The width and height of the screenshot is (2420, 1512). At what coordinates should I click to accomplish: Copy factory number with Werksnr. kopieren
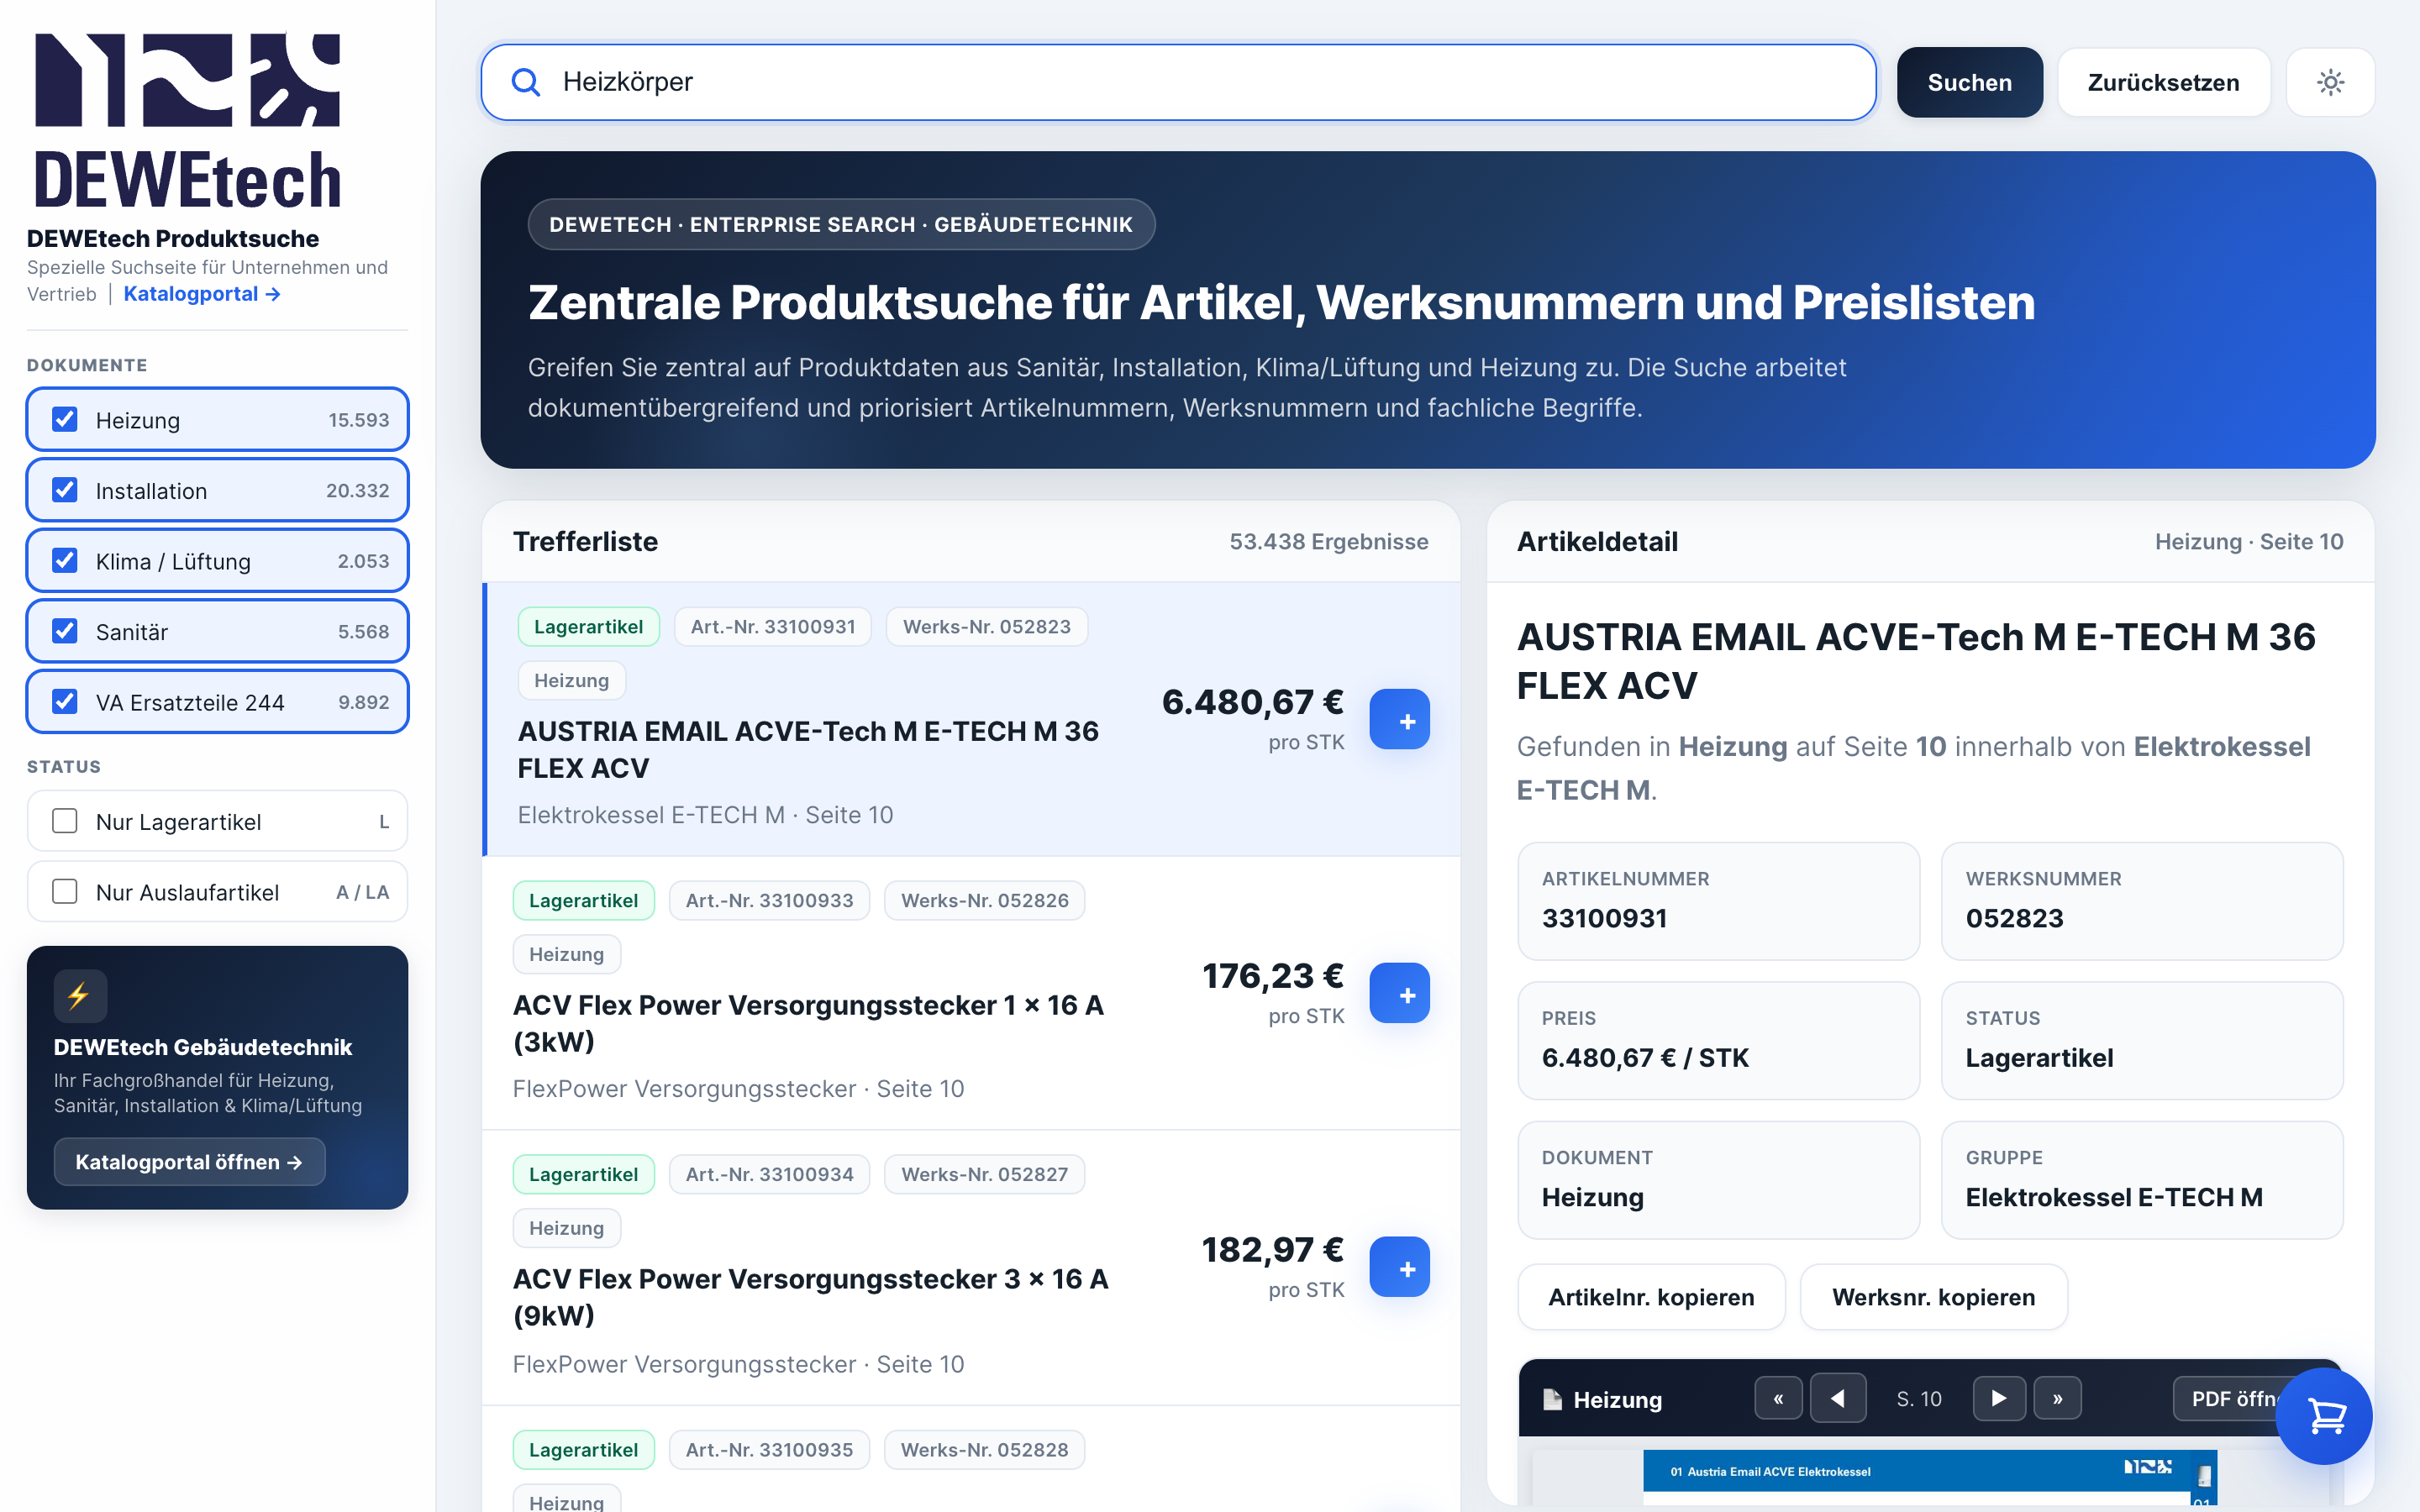(x=1933, y=1297)
